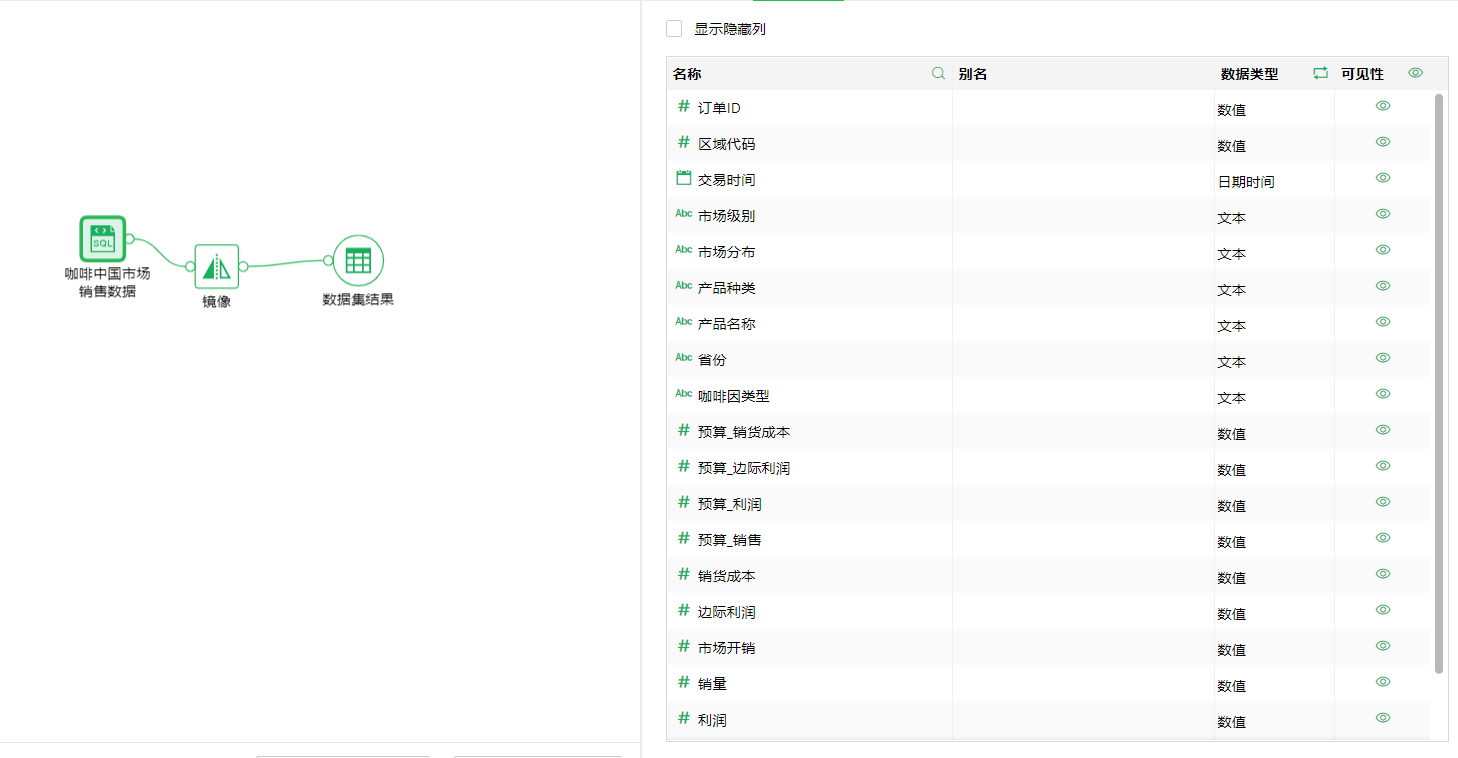
Task: Click the alias field for 产品种类
Action: (1082, 289)
